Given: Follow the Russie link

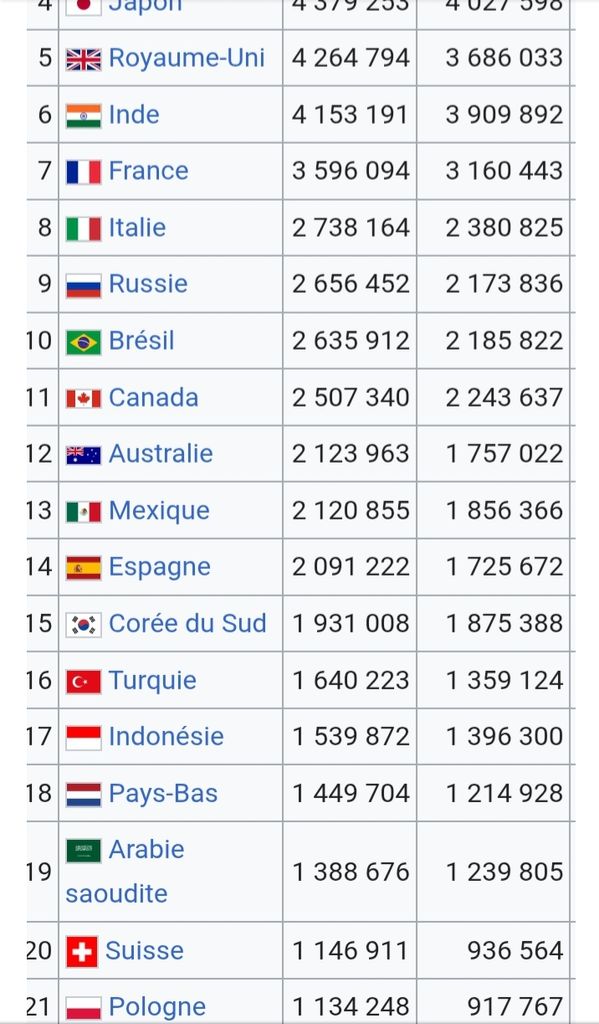Looking at the screenshot, I should 148,284.
